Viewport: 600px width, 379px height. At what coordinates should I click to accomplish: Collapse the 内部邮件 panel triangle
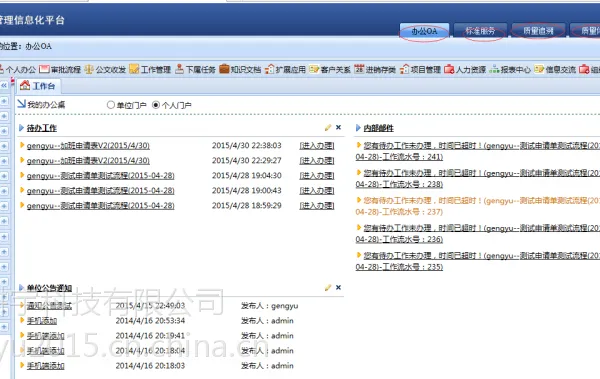point(358,128)
